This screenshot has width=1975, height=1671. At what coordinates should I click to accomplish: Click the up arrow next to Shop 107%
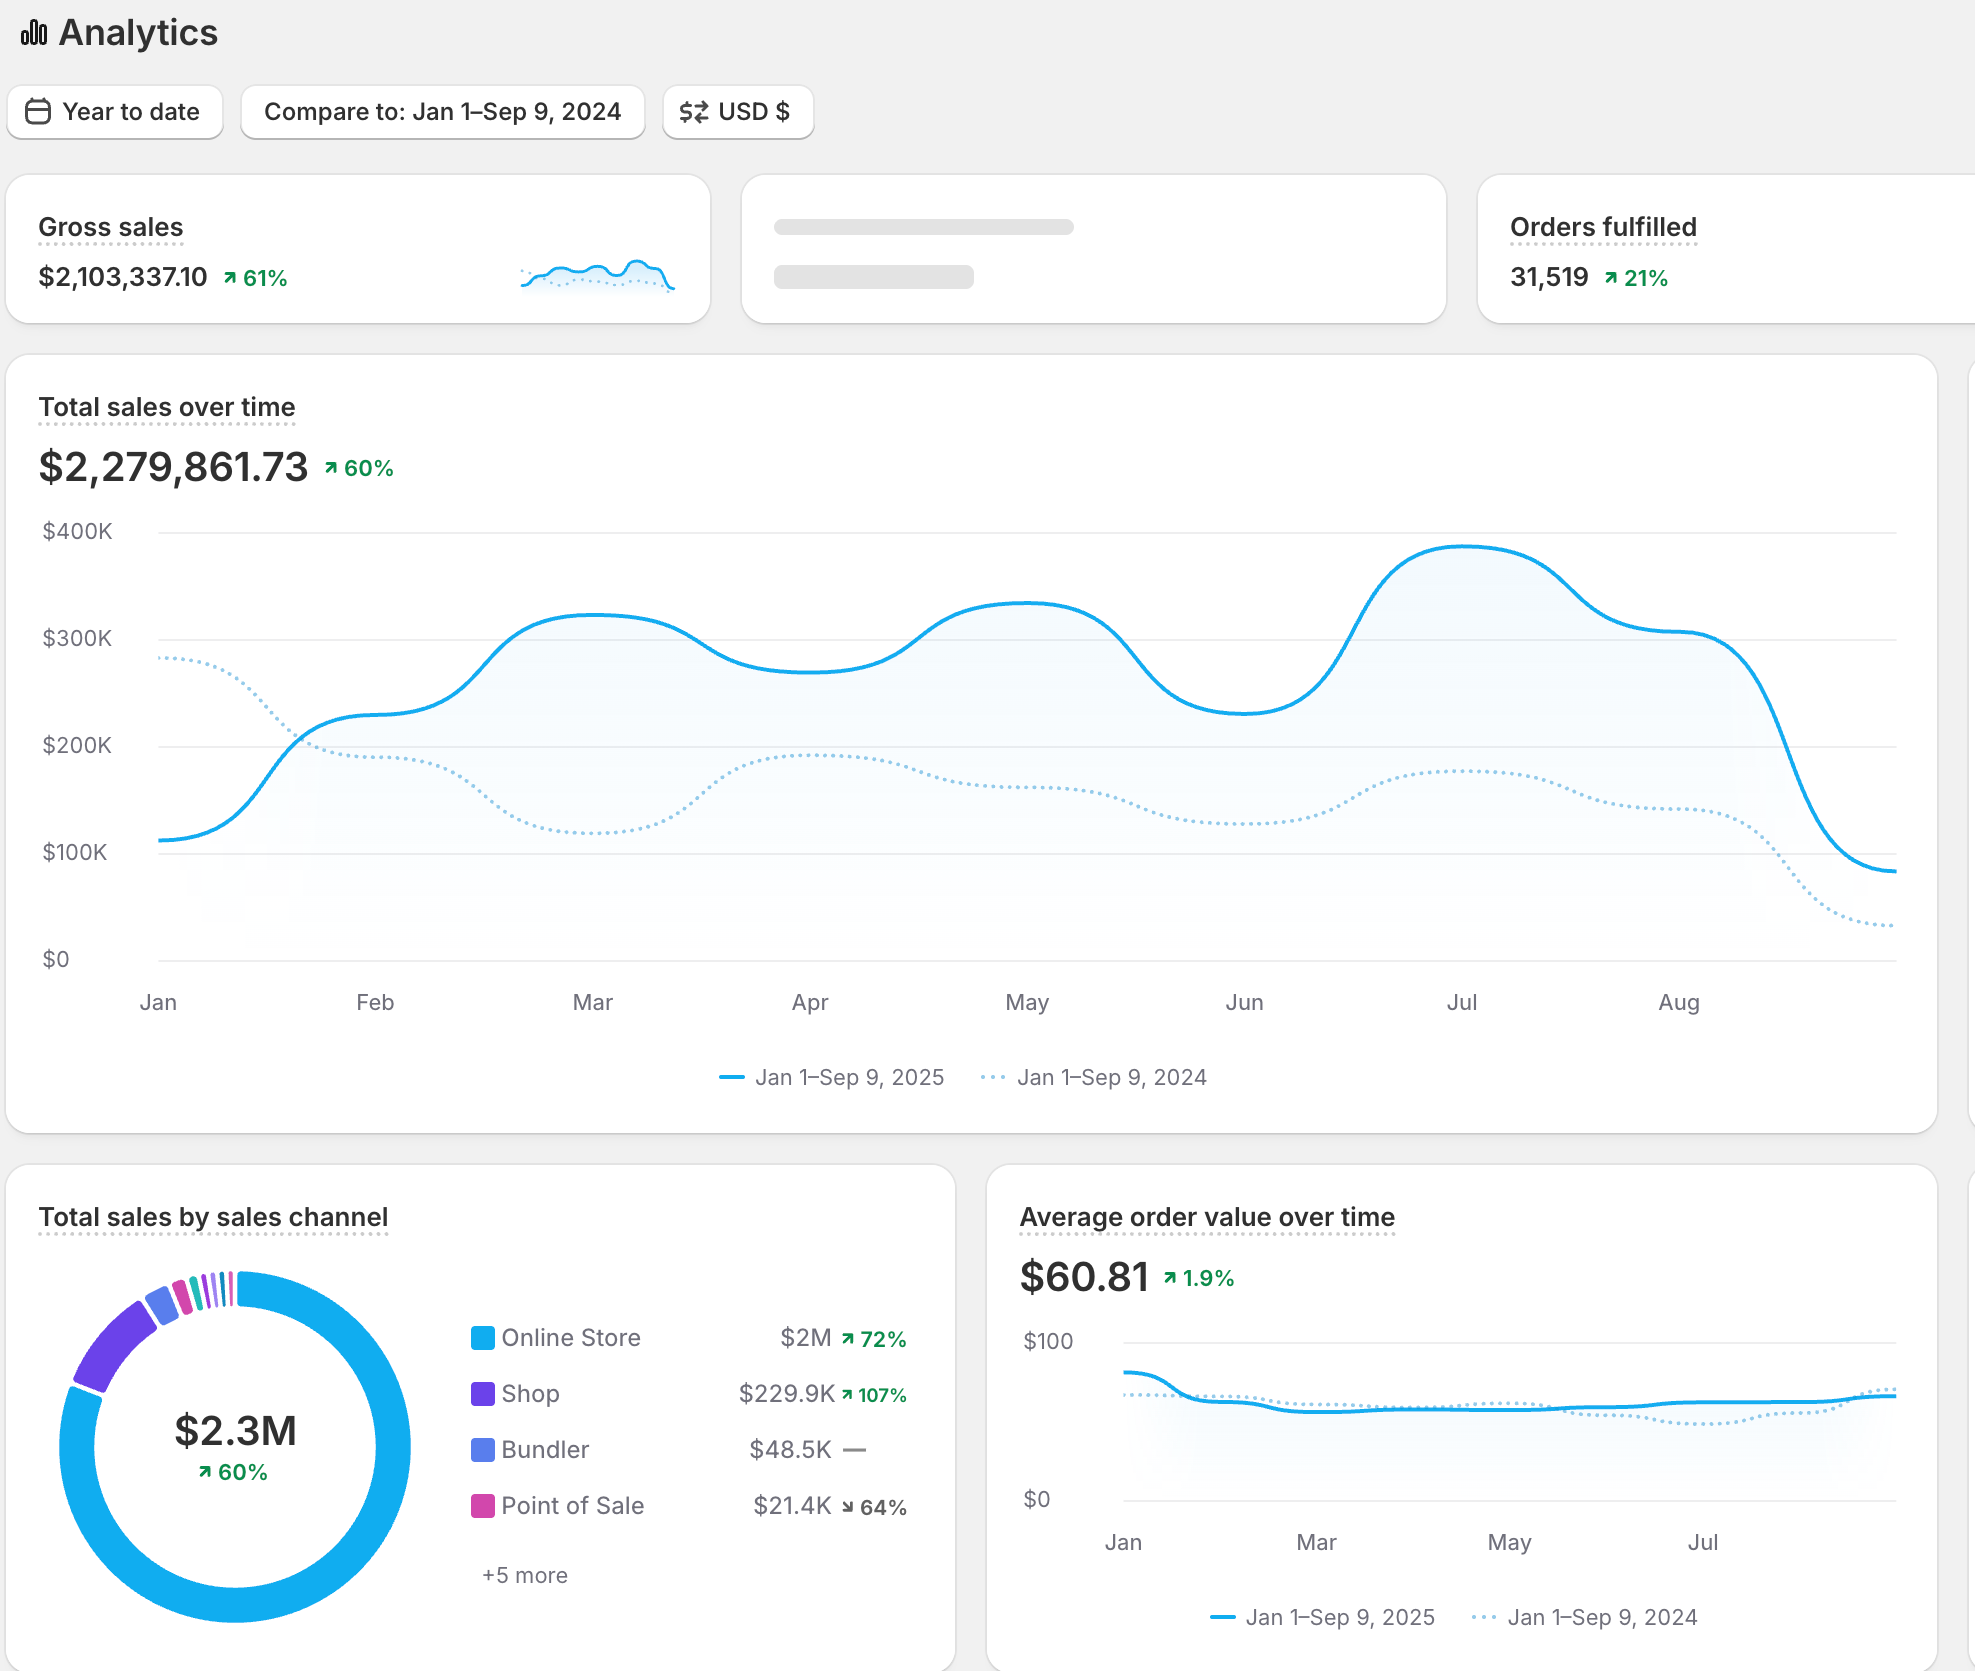pyautogui.click(x=847, y=1395)
